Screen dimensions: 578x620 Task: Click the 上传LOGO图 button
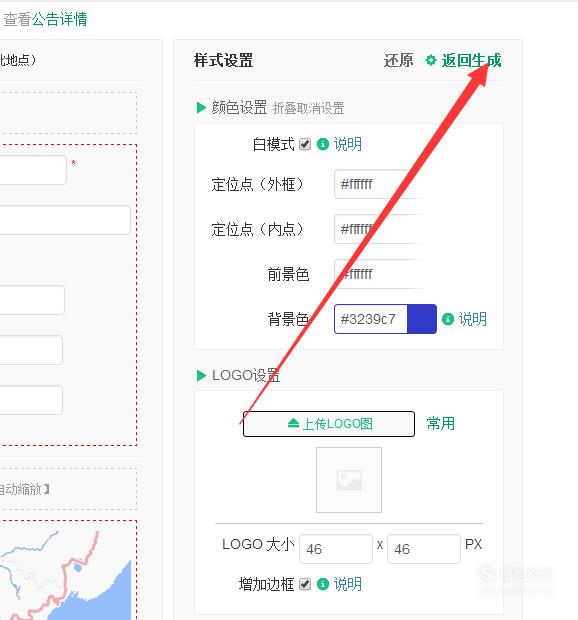[329, 424]
